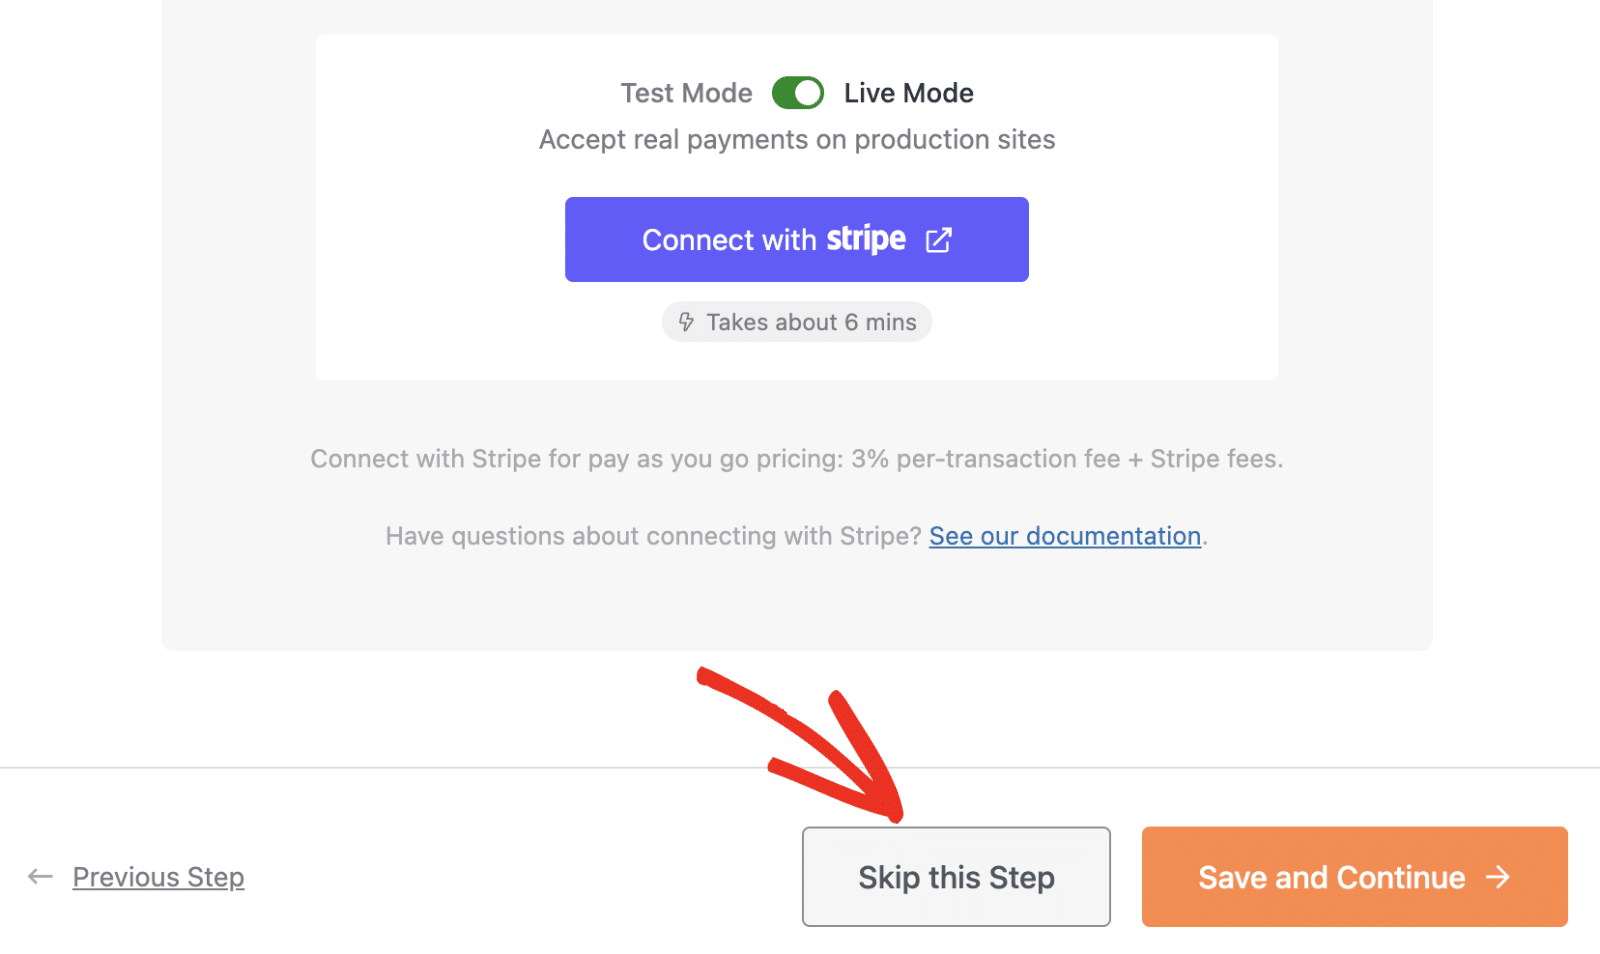Viewport: 1600px width, 954px height.
Task: Click the Accept real payments description text
Action: tap(796, 139)
